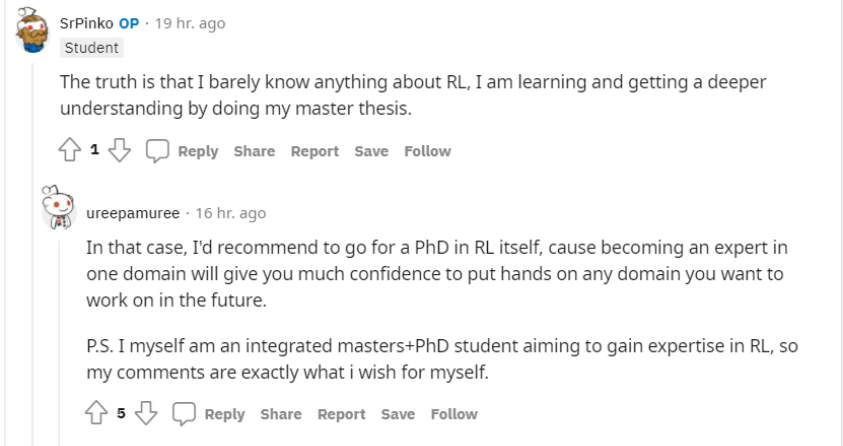Click the comment bubble icon under SrPinko's comment
The width and height of the screenshot is (843, 446).
tap(157, 151)
